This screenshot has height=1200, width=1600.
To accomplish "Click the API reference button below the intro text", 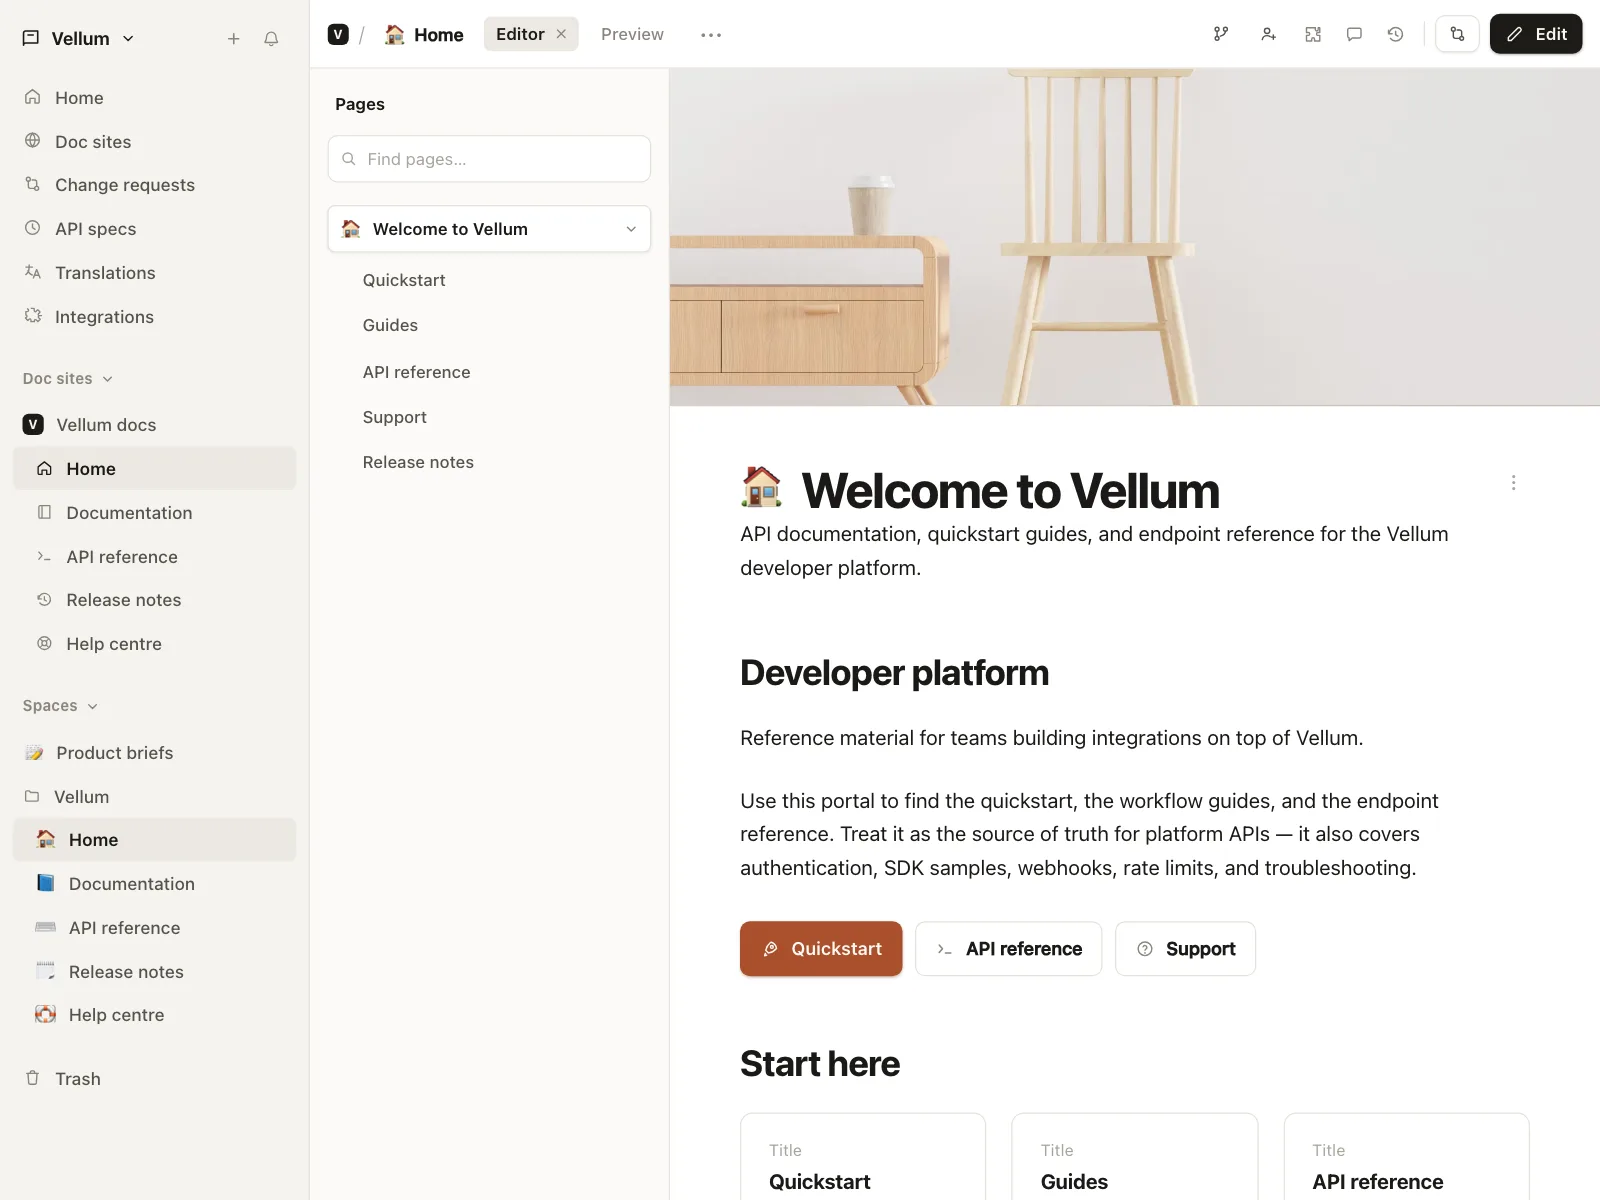I will point(1008,949).
